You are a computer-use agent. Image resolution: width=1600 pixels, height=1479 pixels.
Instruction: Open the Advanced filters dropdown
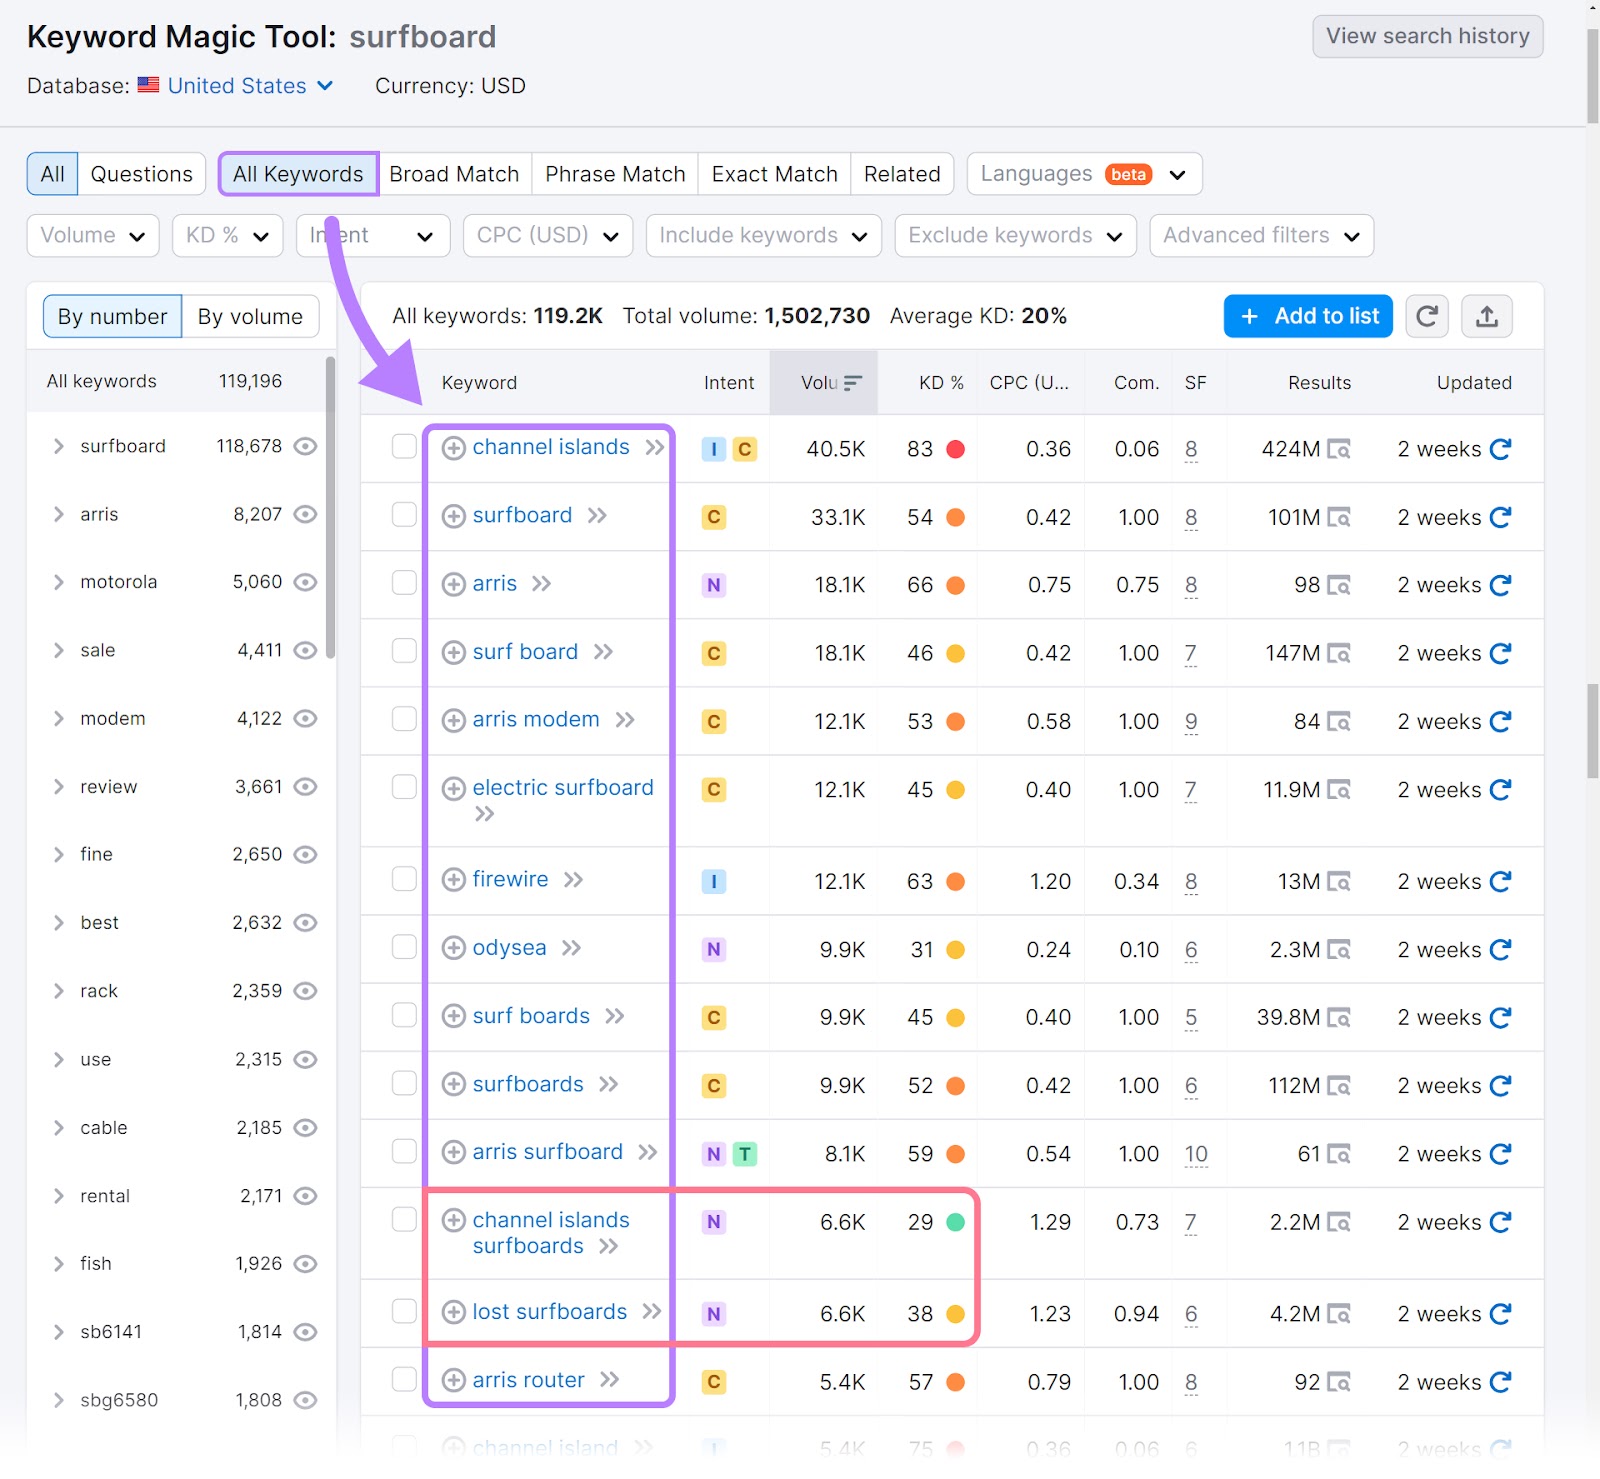(x=1261, y=236)
